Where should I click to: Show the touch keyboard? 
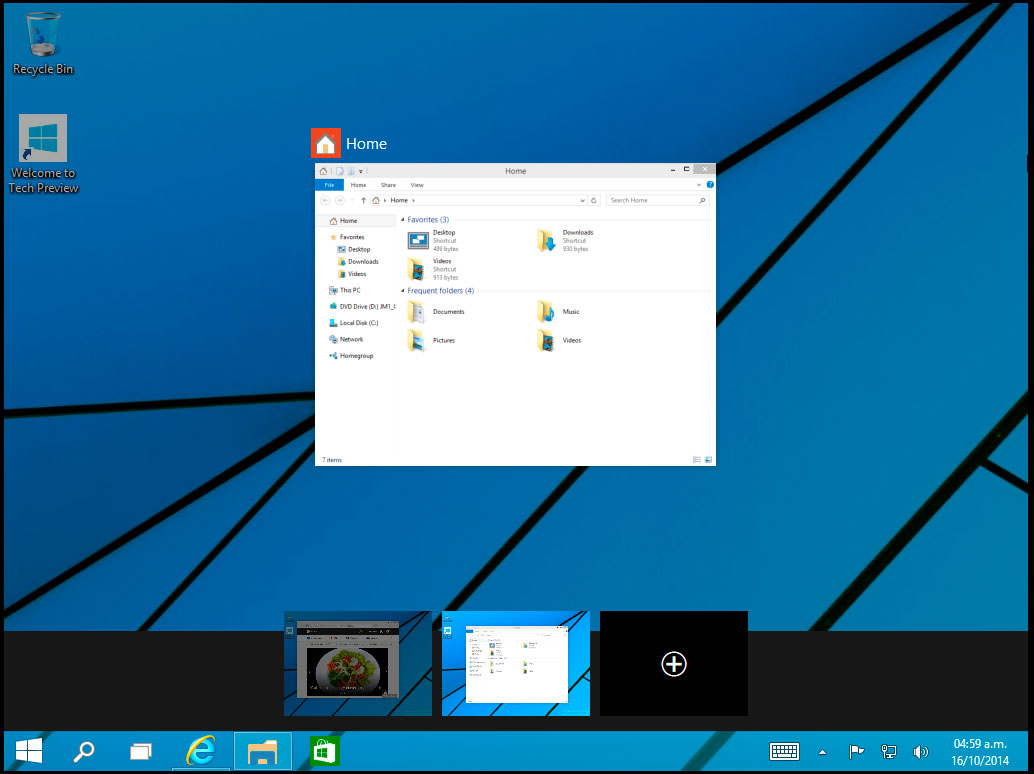tap(784, 752)
